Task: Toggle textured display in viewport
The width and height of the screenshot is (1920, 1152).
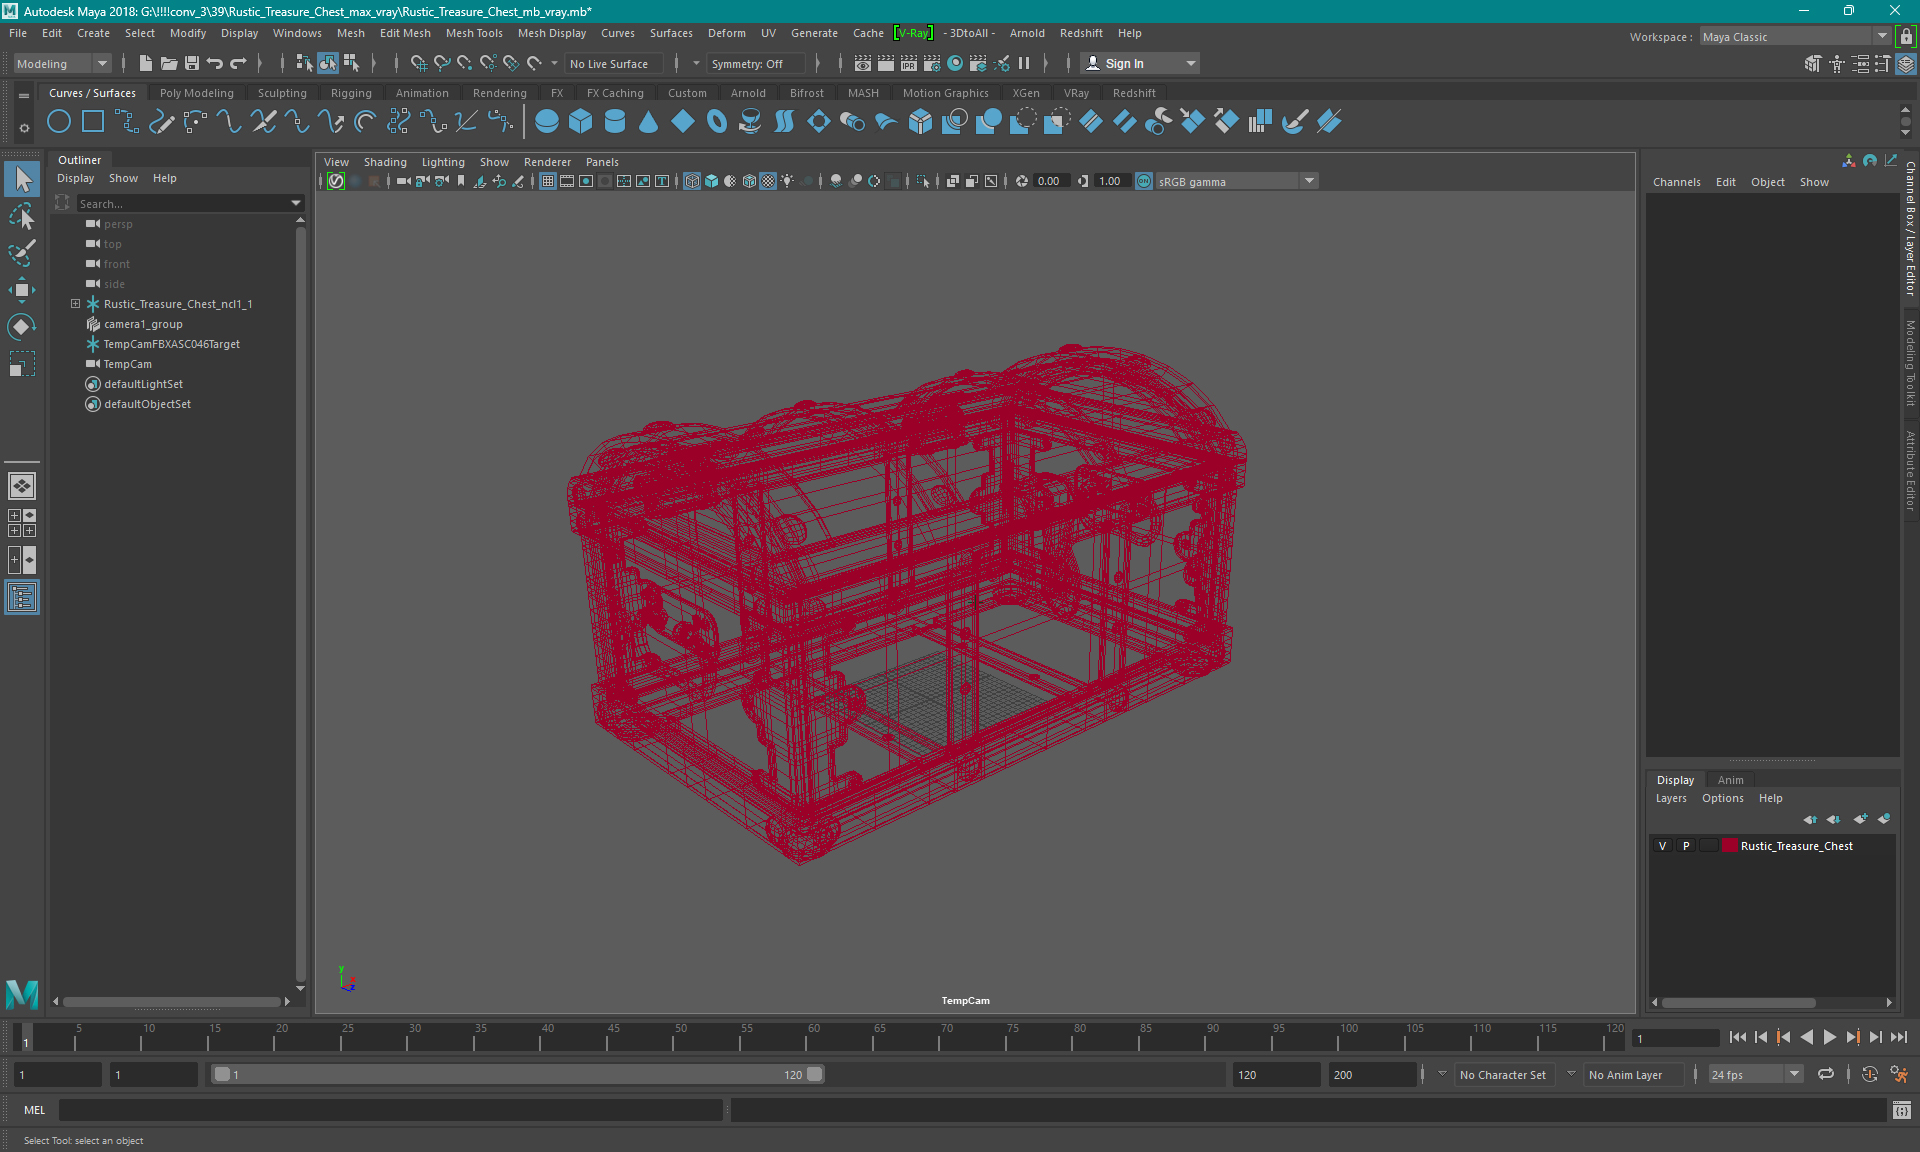Action: click(x=768, y=181)
